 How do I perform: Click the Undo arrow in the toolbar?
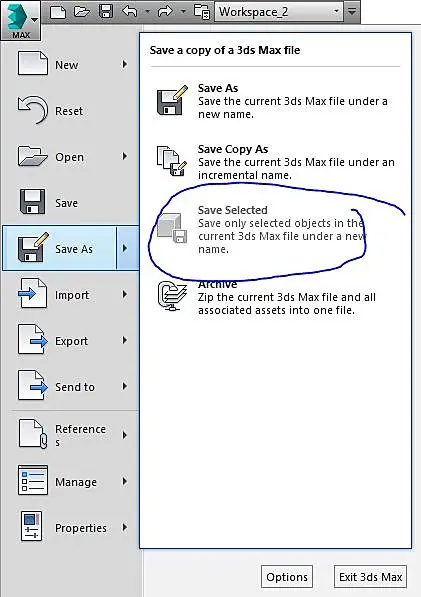pyautogui.click(x=130, y=11)
